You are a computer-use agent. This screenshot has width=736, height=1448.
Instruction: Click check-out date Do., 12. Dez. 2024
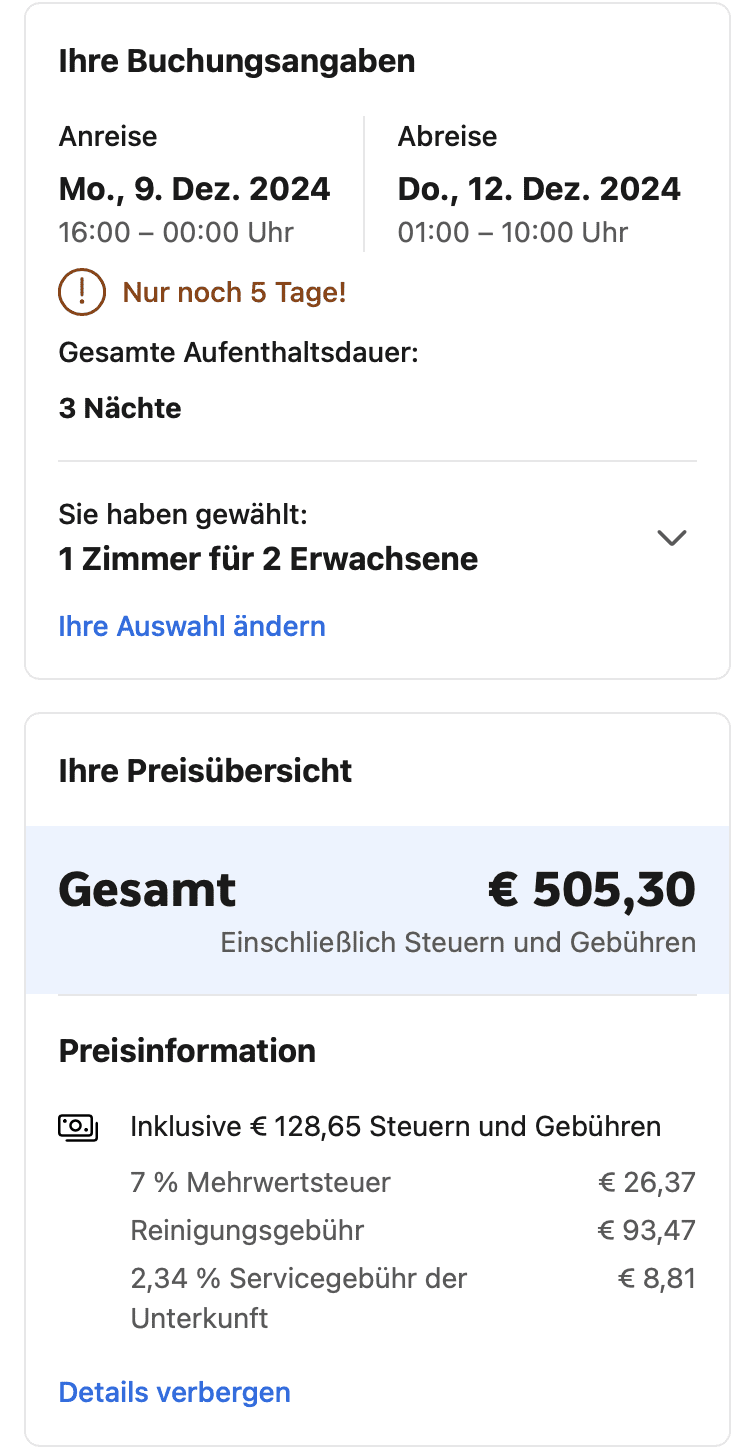pyautogui.click(x=539, y=189)
